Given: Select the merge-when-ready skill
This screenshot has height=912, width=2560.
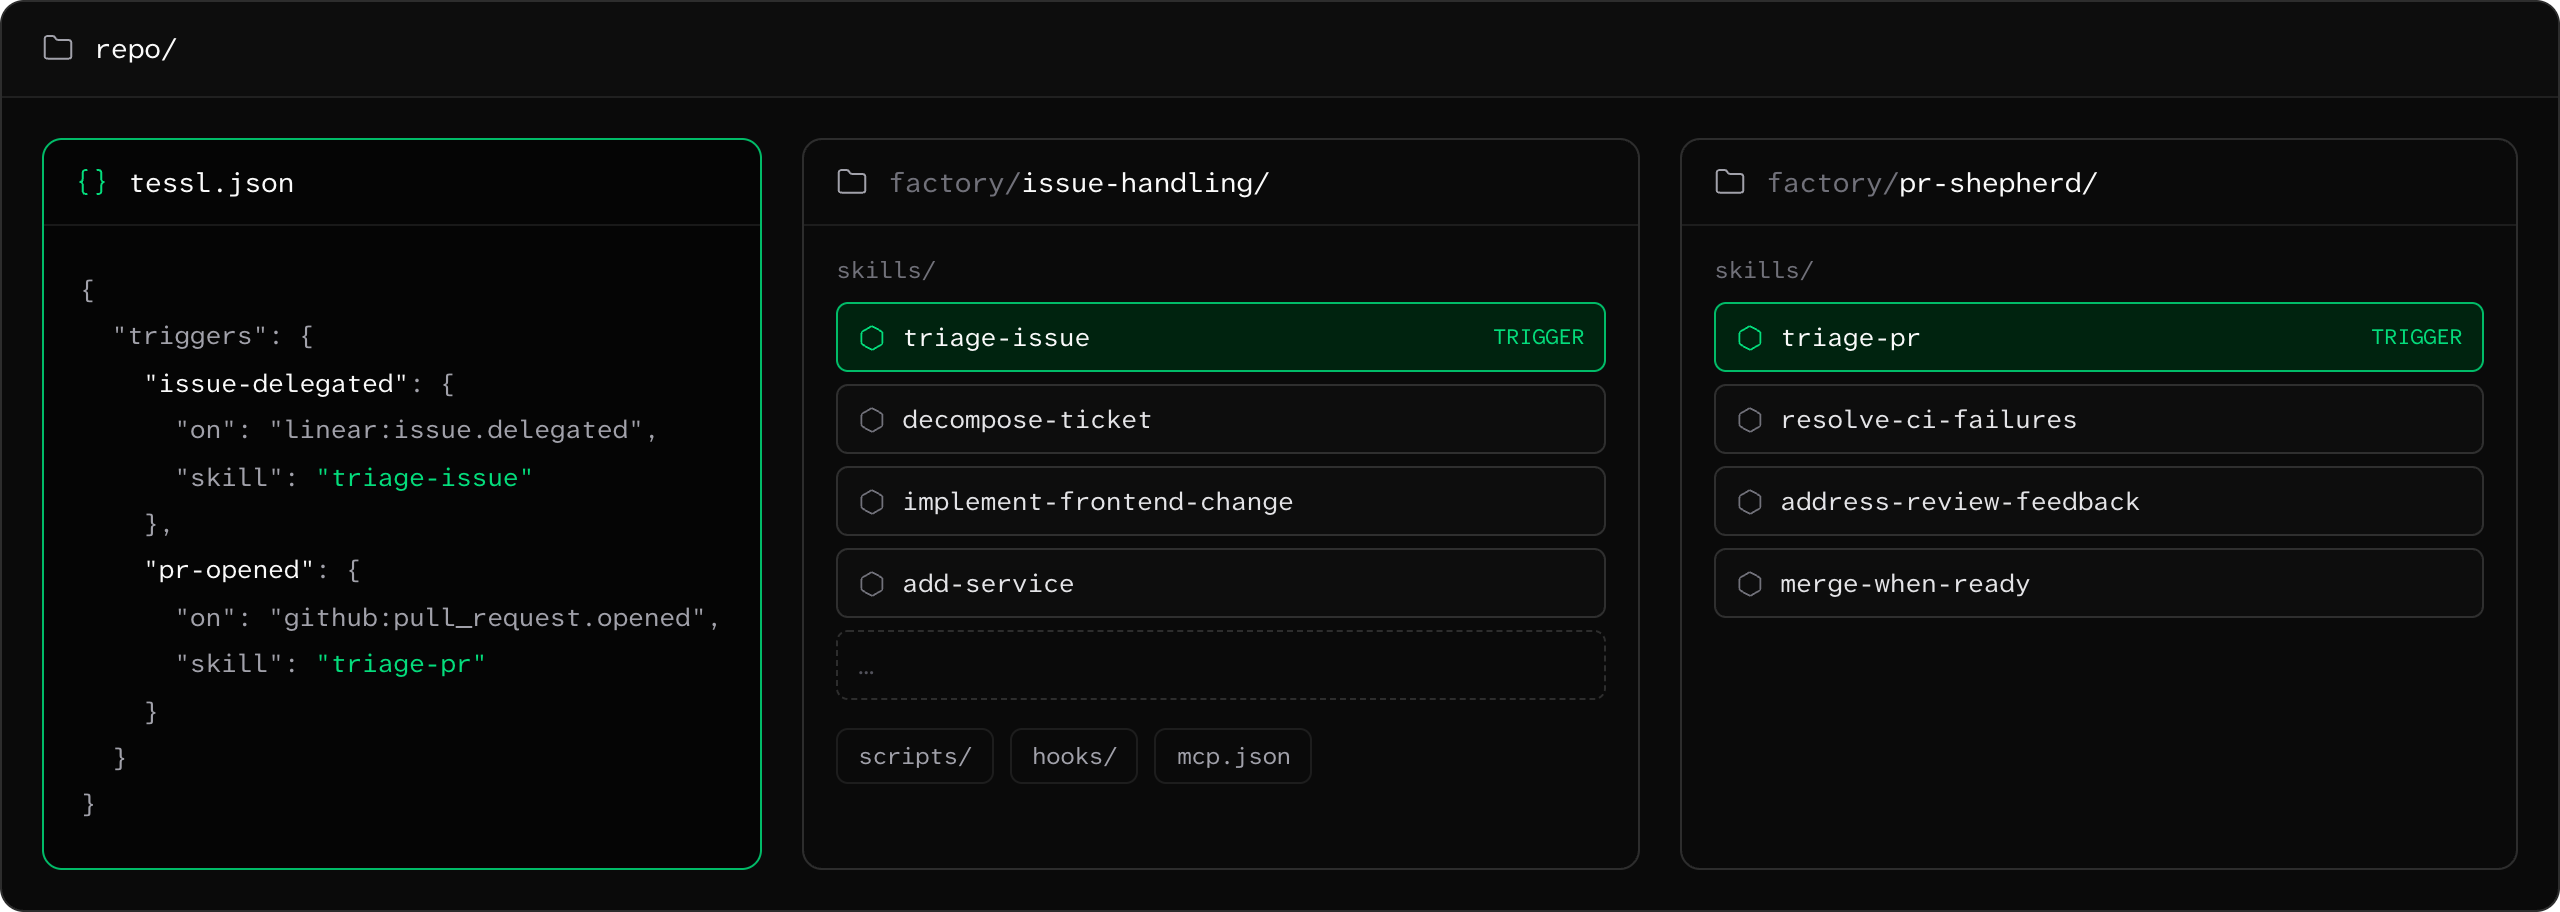Looking at the screenshot, I should 2099,584.
